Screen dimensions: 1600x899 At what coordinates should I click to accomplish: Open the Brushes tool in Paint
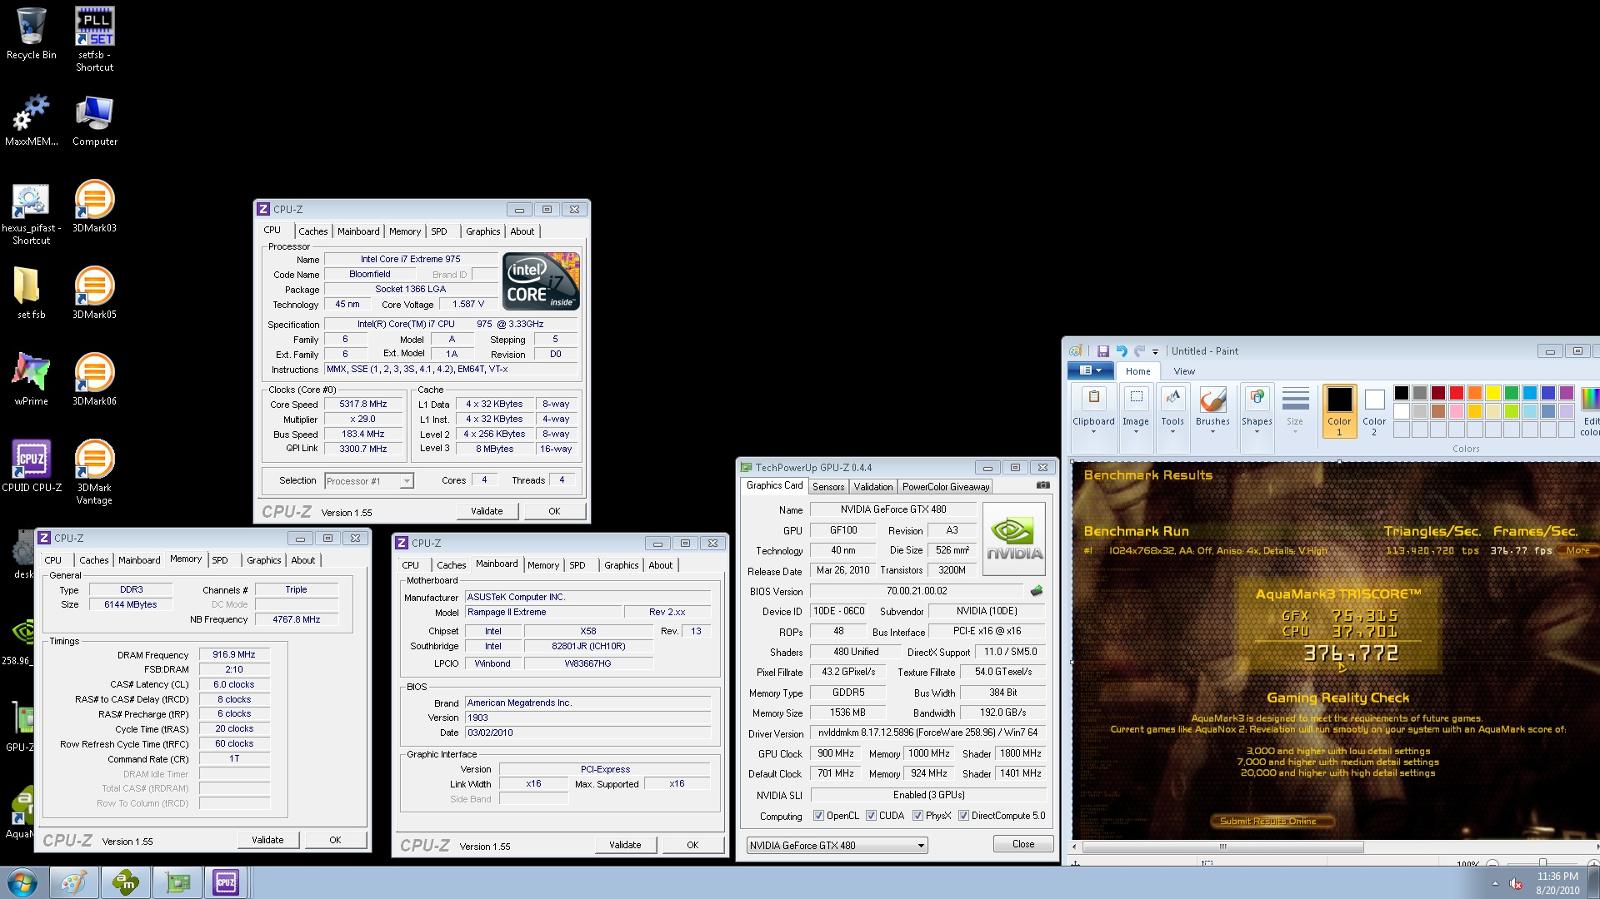tap(1212, 409)
